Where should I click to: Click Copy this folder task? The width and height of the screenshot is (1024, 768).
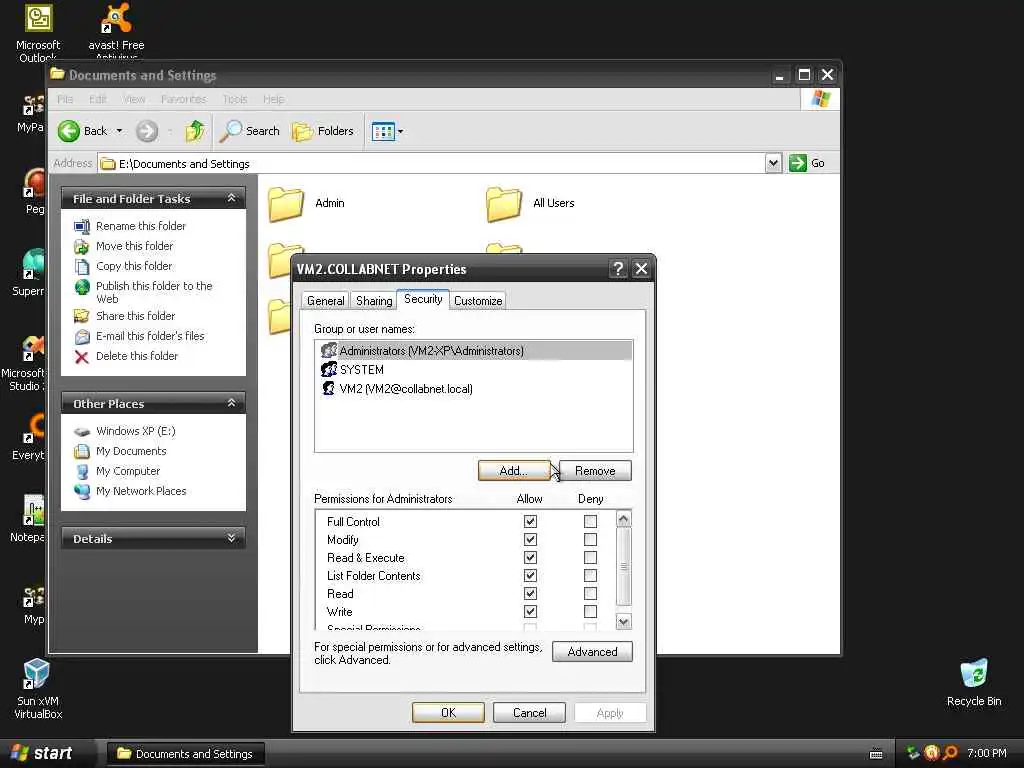(134, 266)
